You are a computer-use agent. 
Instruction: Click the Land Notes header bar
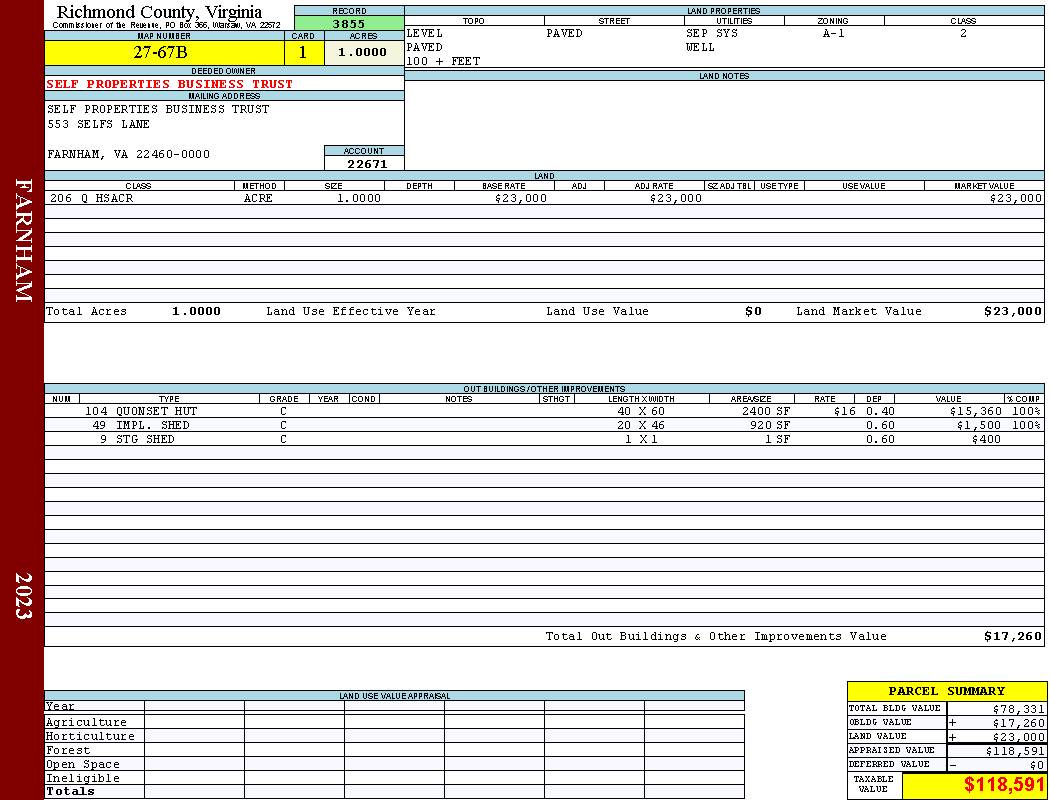click(724, 76)
